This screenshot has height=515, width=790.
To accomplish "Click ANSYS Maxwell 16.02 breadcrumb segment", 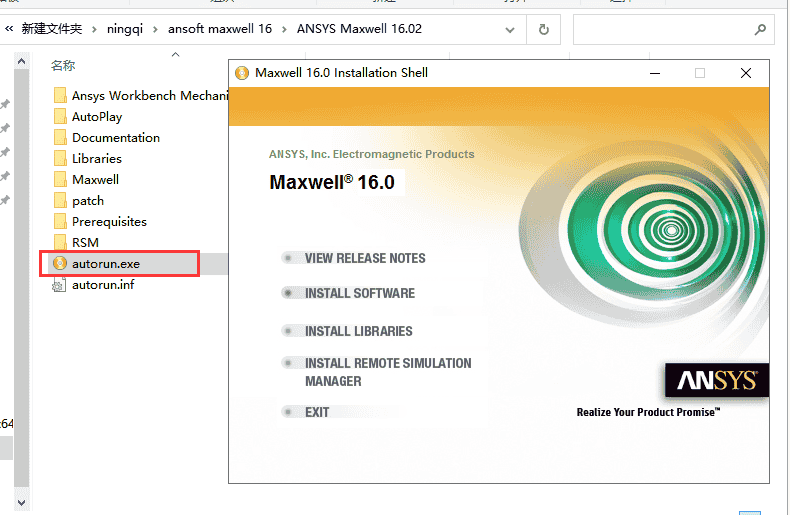I will pos(359,29).
